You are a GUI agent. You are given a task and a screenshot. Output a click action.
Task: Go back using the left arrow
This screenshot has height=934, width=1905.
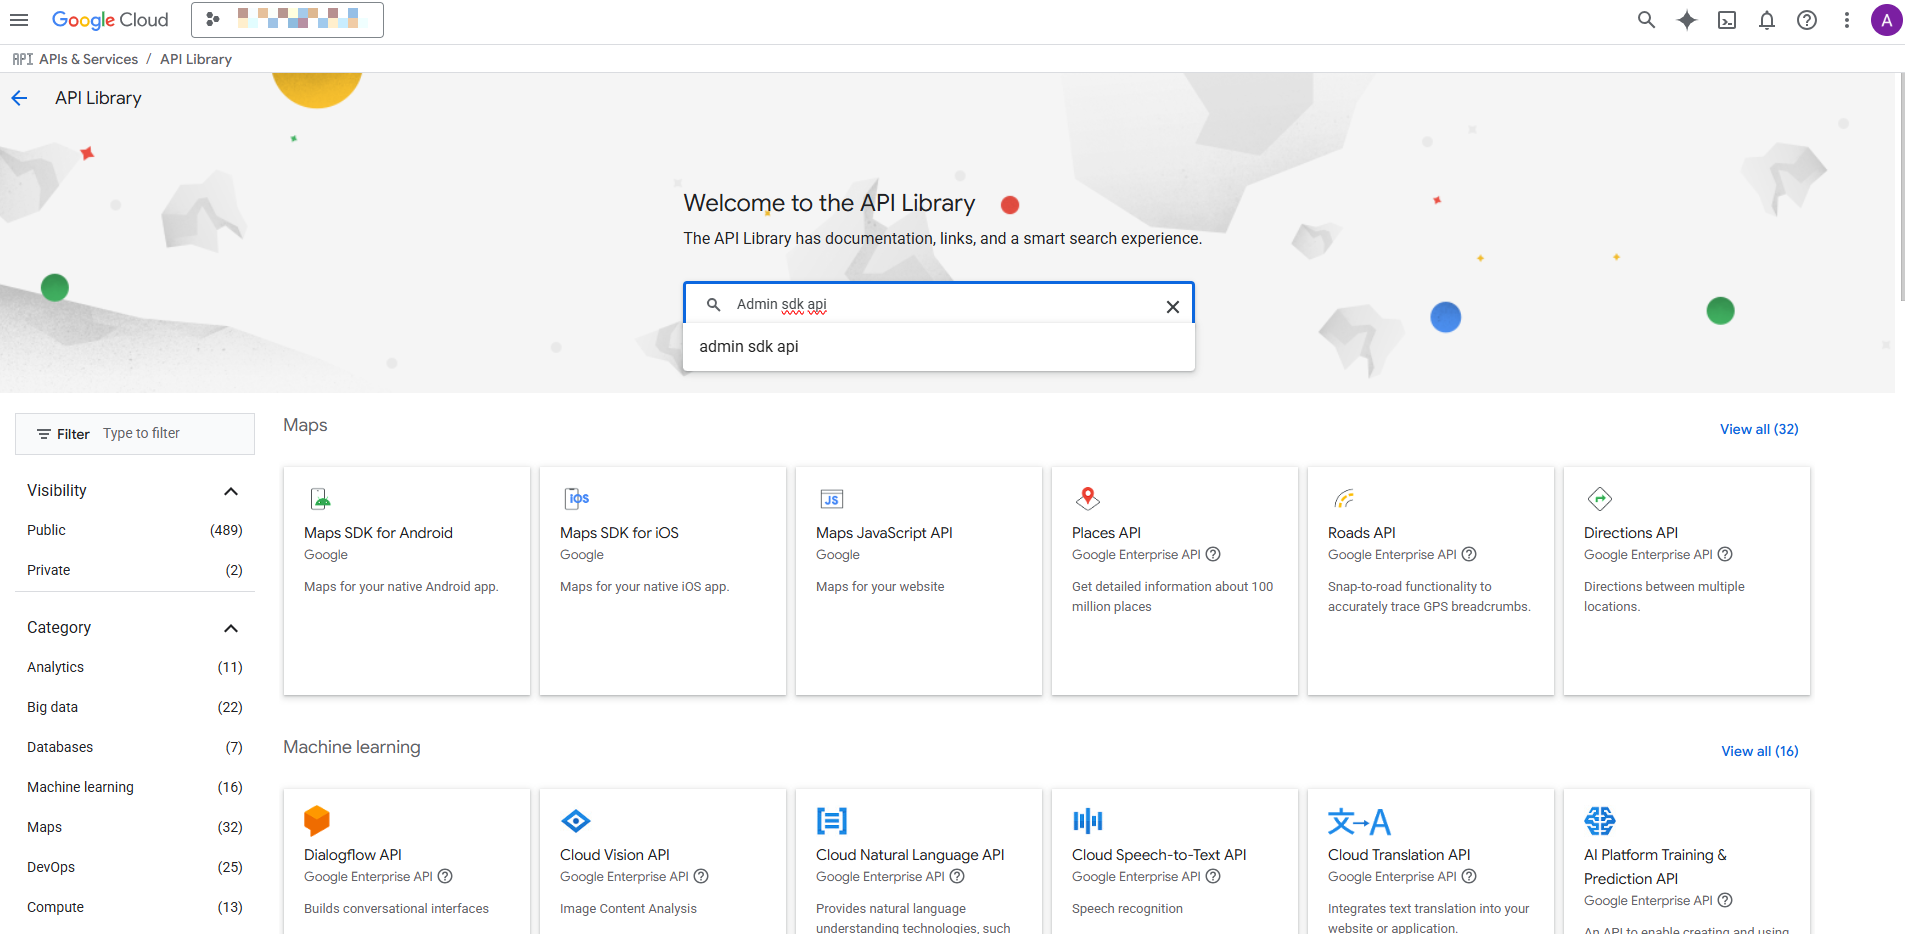19,98
